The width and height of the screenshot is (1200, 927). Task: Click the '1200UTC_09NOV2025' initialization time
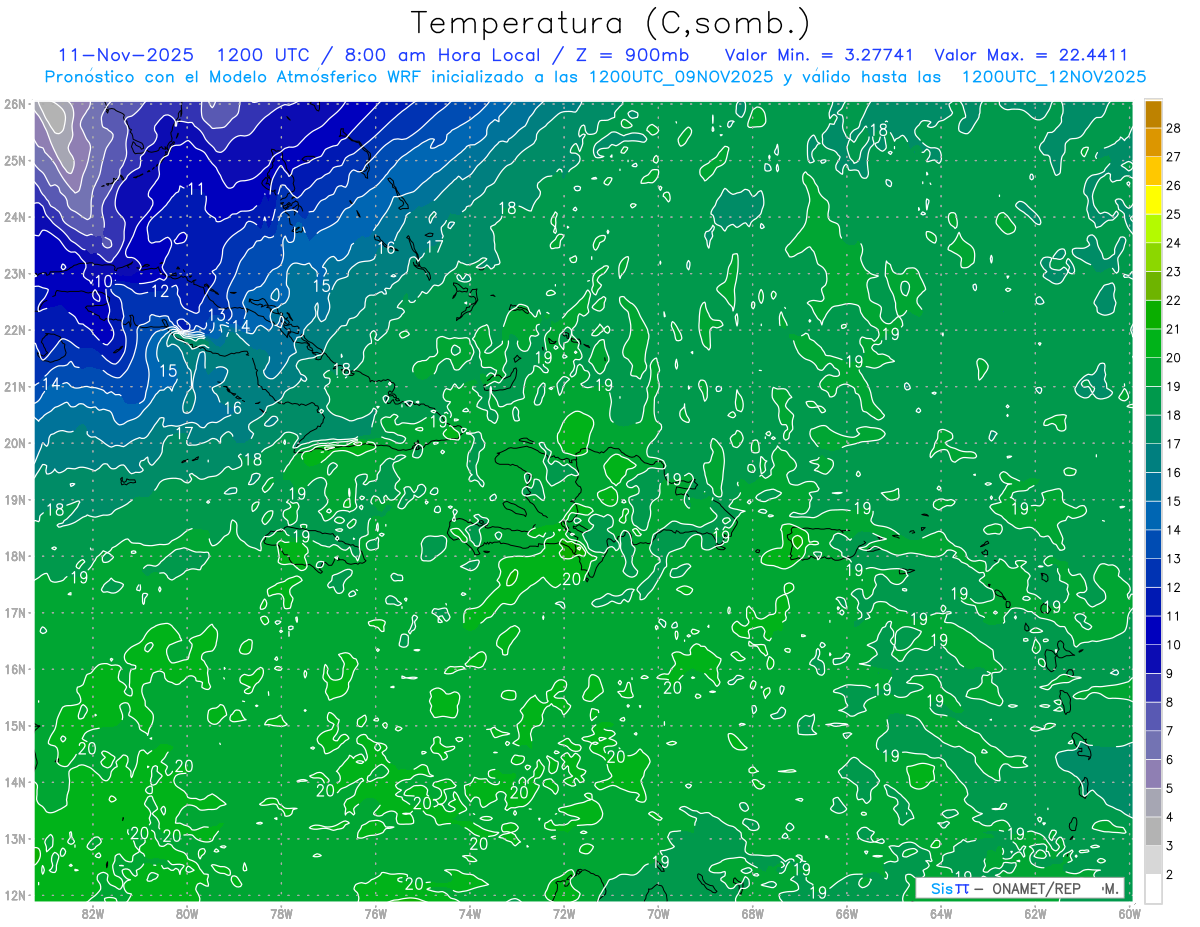click(681, 76)
